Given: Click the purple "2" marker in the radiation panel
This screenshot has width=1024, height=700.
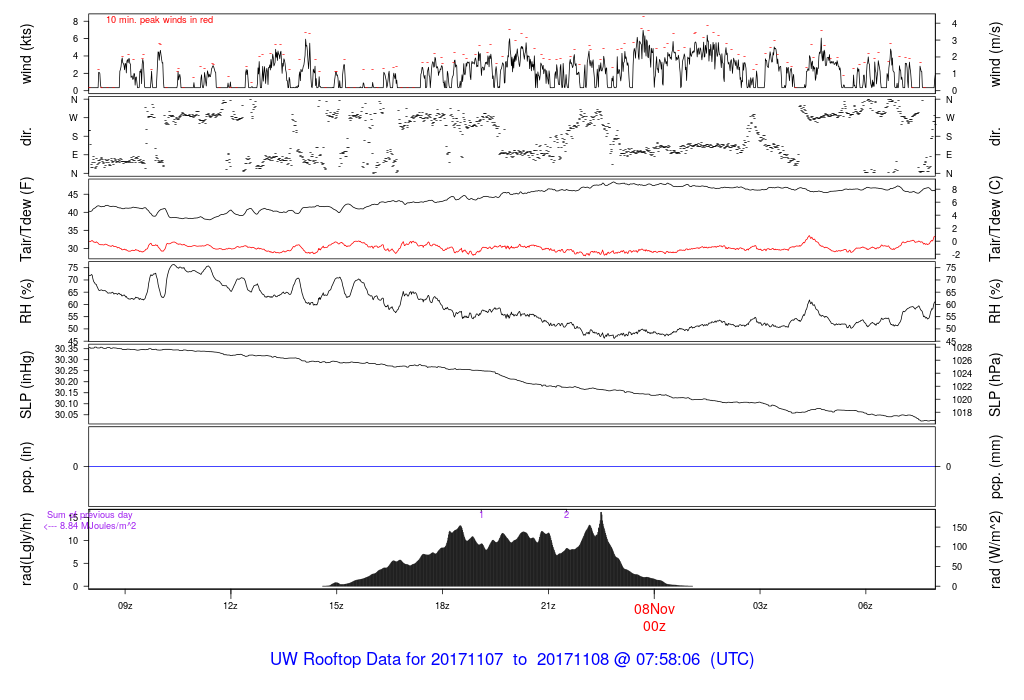Looking at the screenshot, I should click(x=566, y=515).
